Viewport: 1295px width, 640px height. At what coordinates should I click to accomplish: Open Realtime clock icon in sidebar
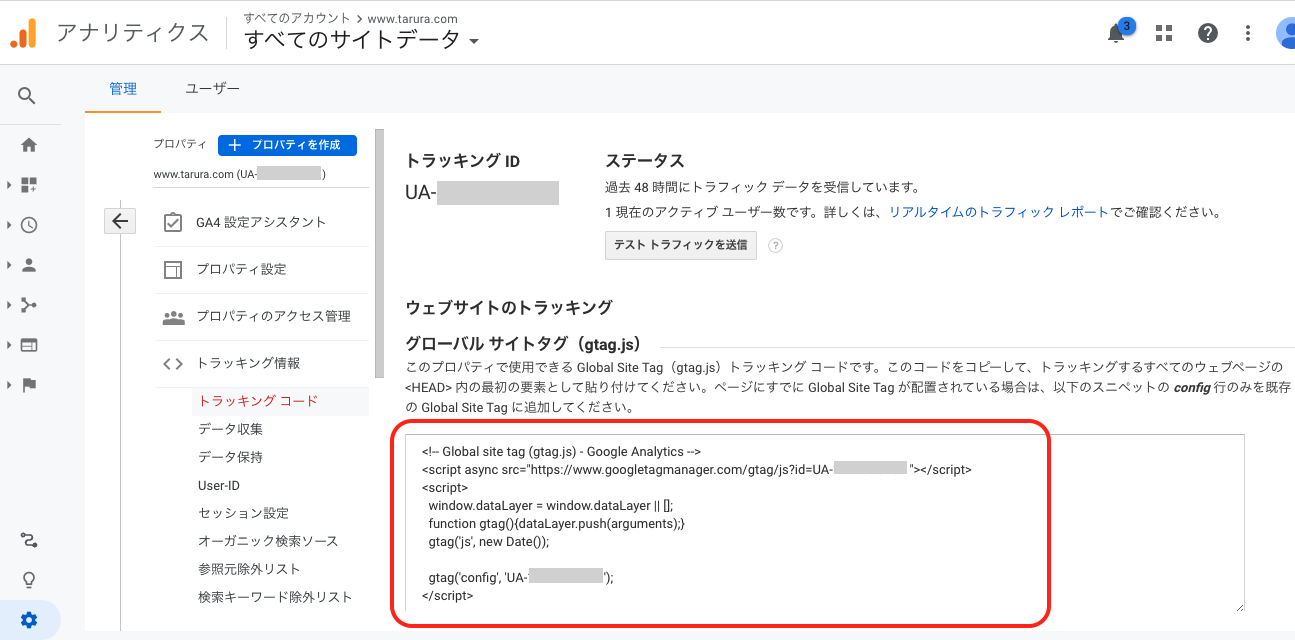(x=29, y=225)
